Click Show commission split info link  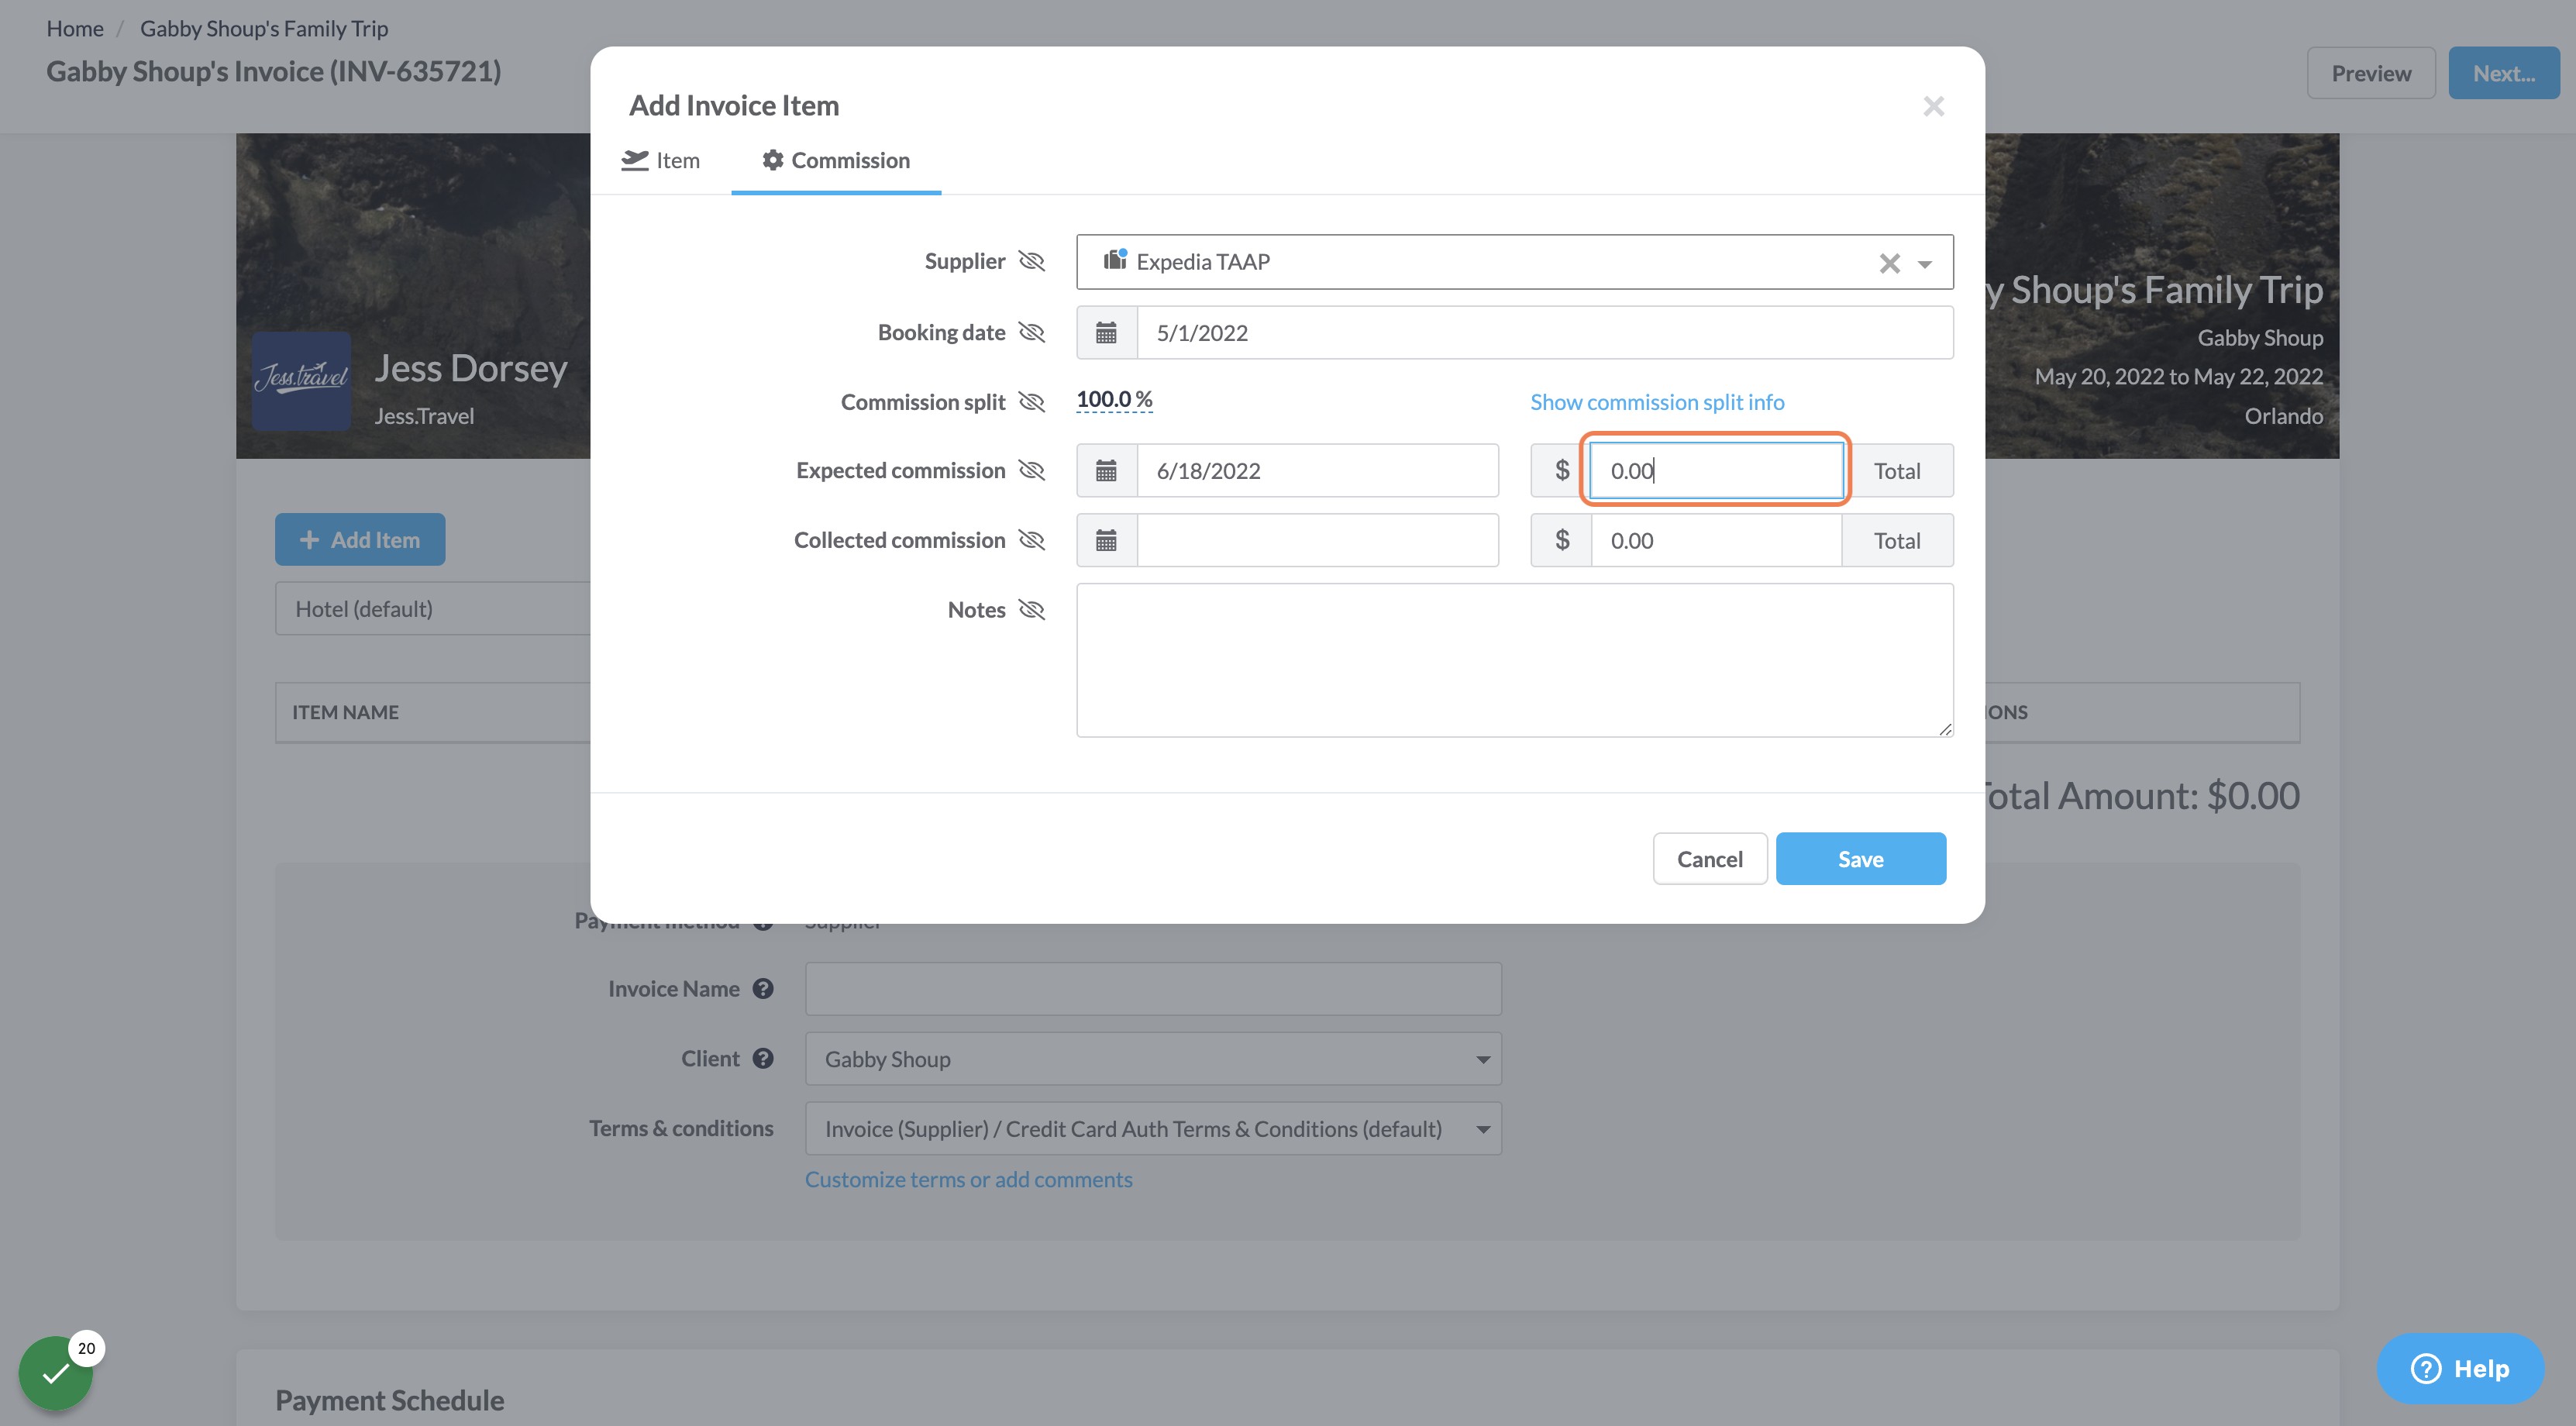1657,402
